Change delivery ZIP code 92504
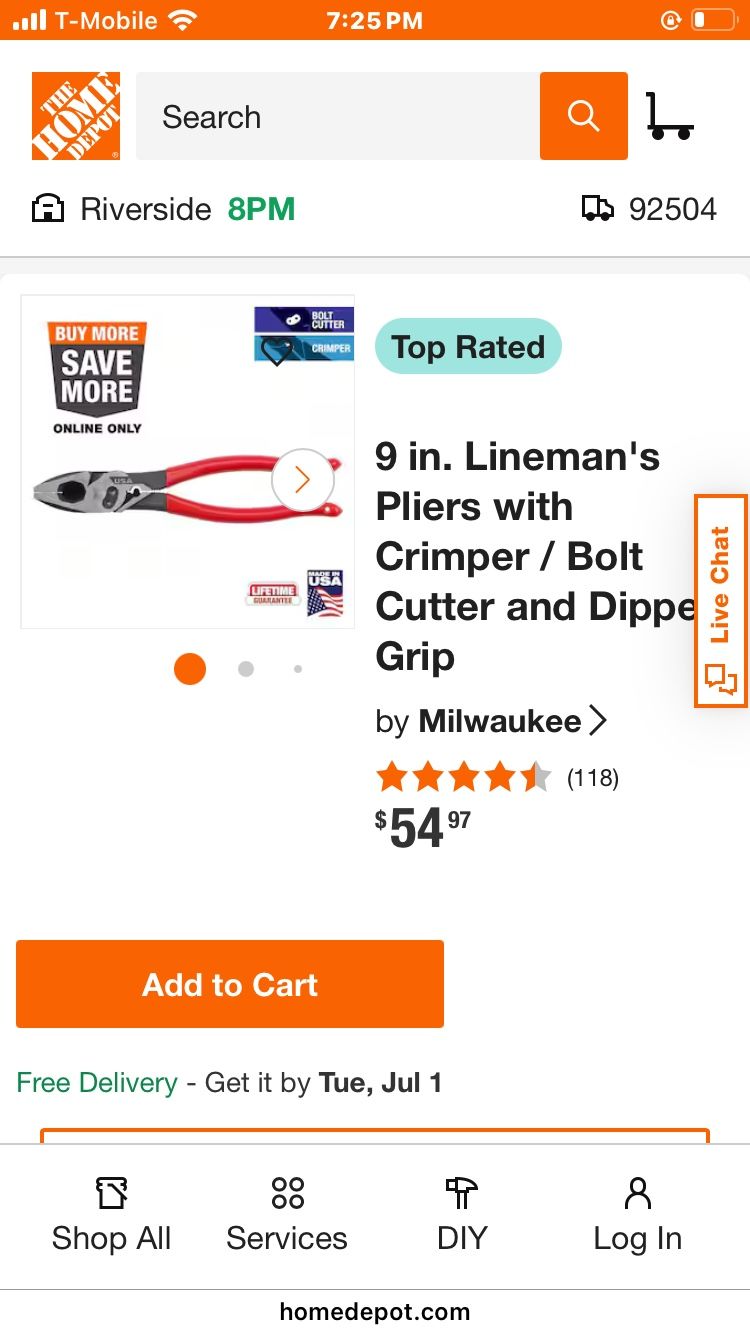This screenshot has height=1334, width=750. [x=672, y=209]
